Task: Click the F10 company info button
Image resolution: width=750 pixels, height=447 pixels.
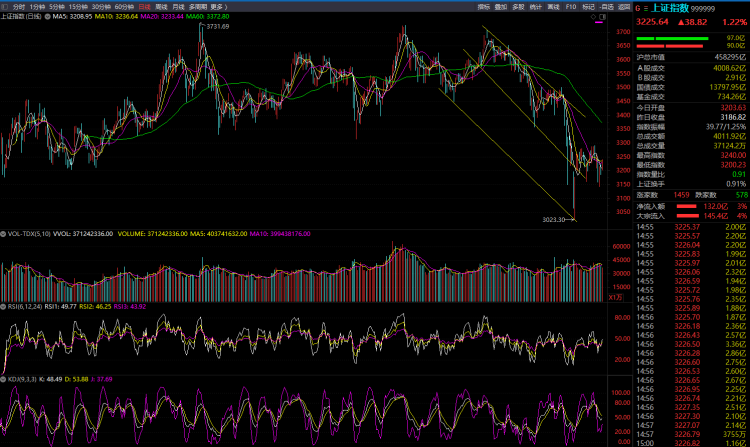Action: click(x=571, y=7)
